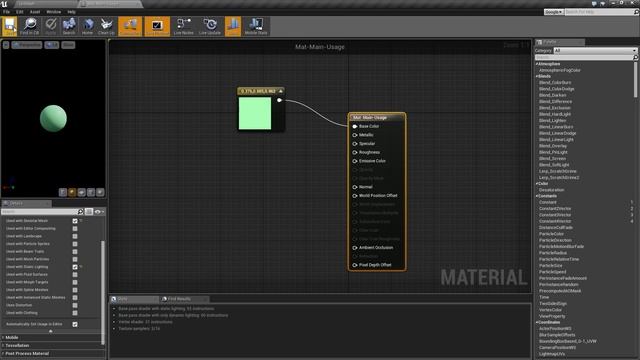Open the File menu
640x360 pixels.
(7, 12)
